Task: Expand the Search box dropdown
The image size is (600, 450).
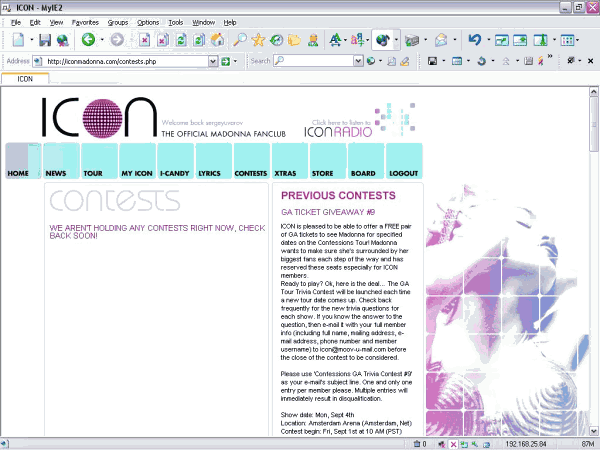Action: point(358,61)
